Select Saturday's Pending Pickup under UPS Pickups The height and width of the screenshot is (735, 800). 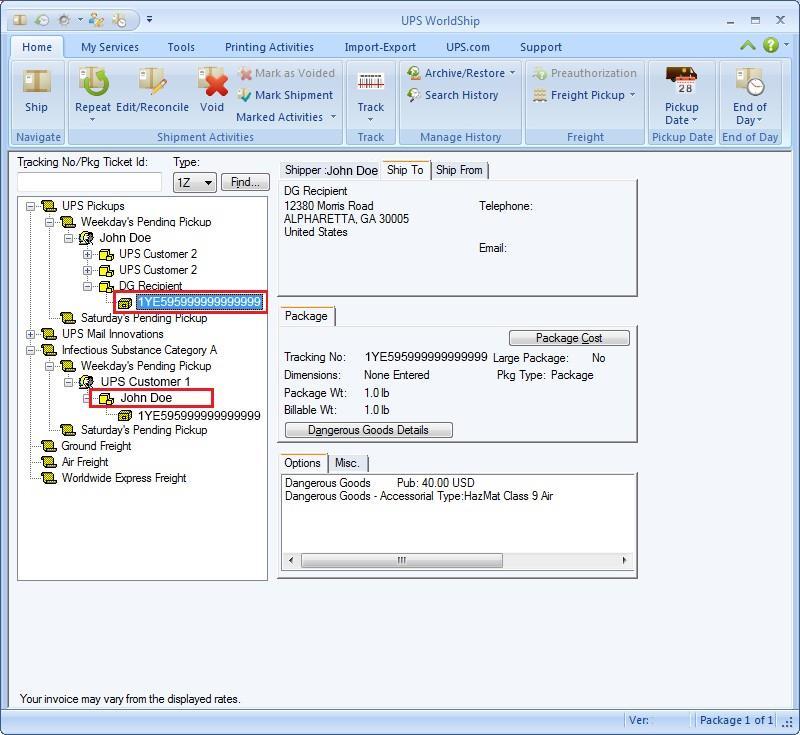[x=144, y=318]
